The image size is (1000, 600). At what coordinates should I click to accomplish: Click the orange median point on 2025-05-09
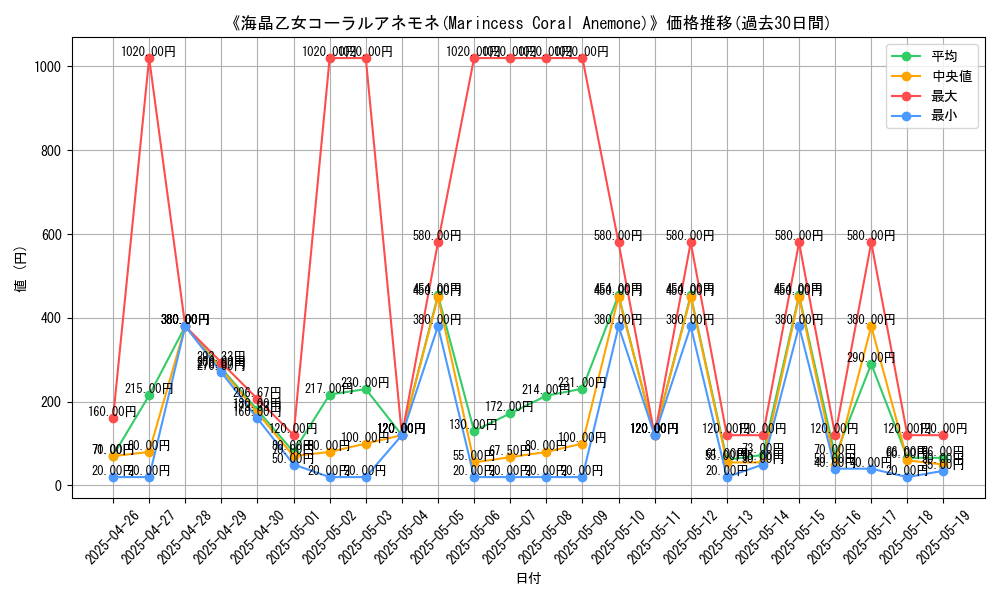pos(582,444)
